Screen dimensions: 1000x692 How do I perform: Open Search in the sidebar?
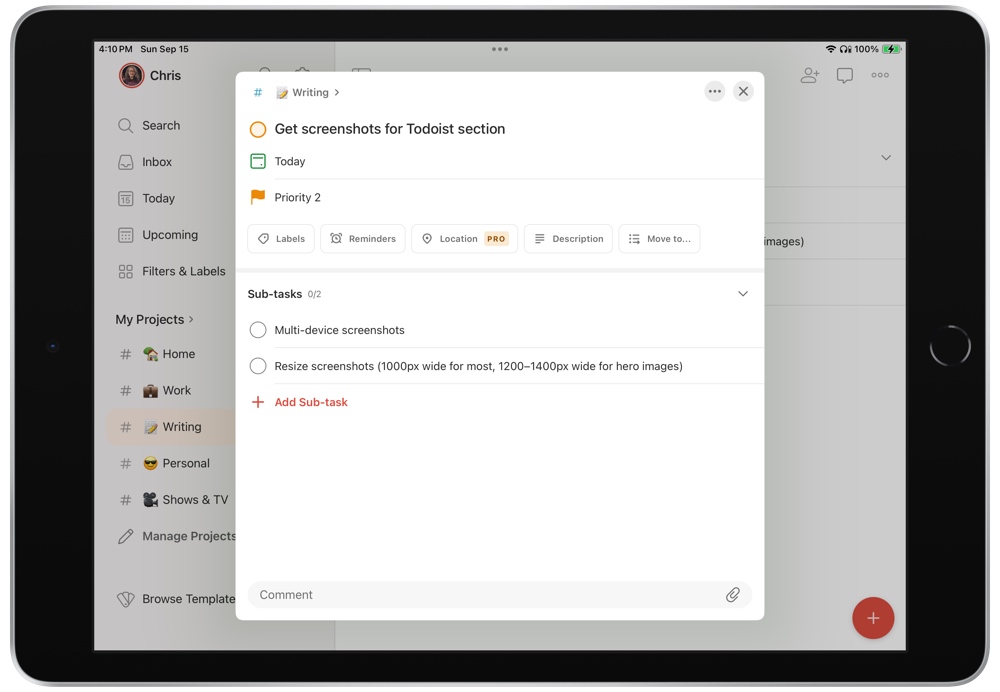coord(149,126)
